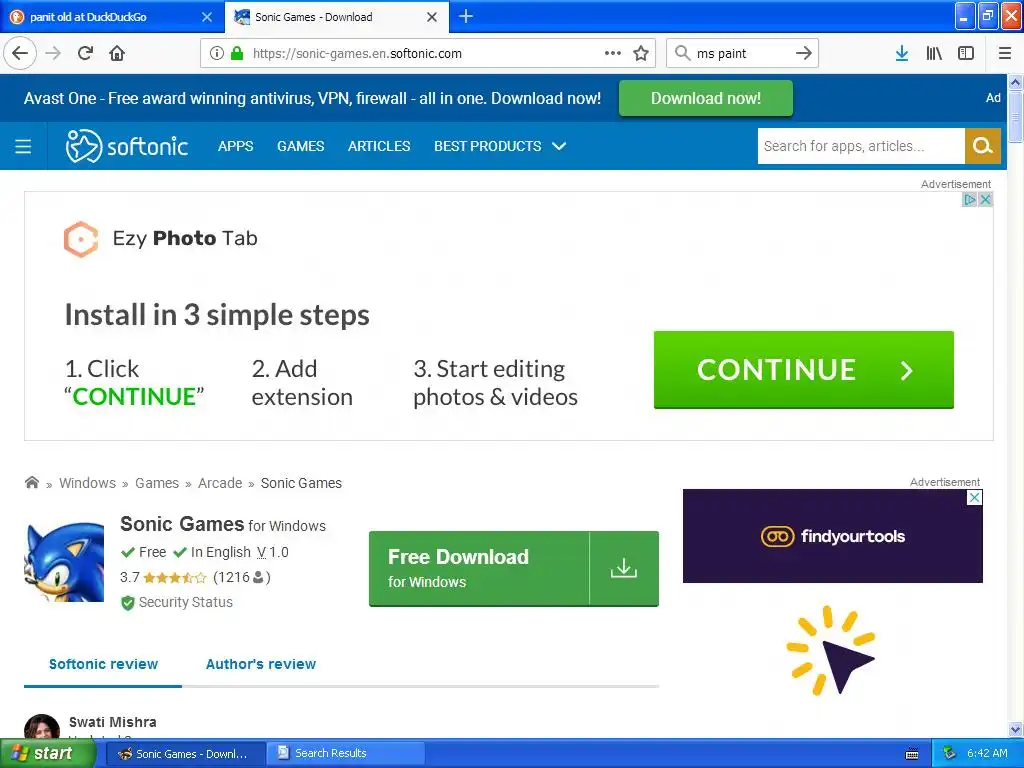Click the download arrow icon on green button

[624, 568]
